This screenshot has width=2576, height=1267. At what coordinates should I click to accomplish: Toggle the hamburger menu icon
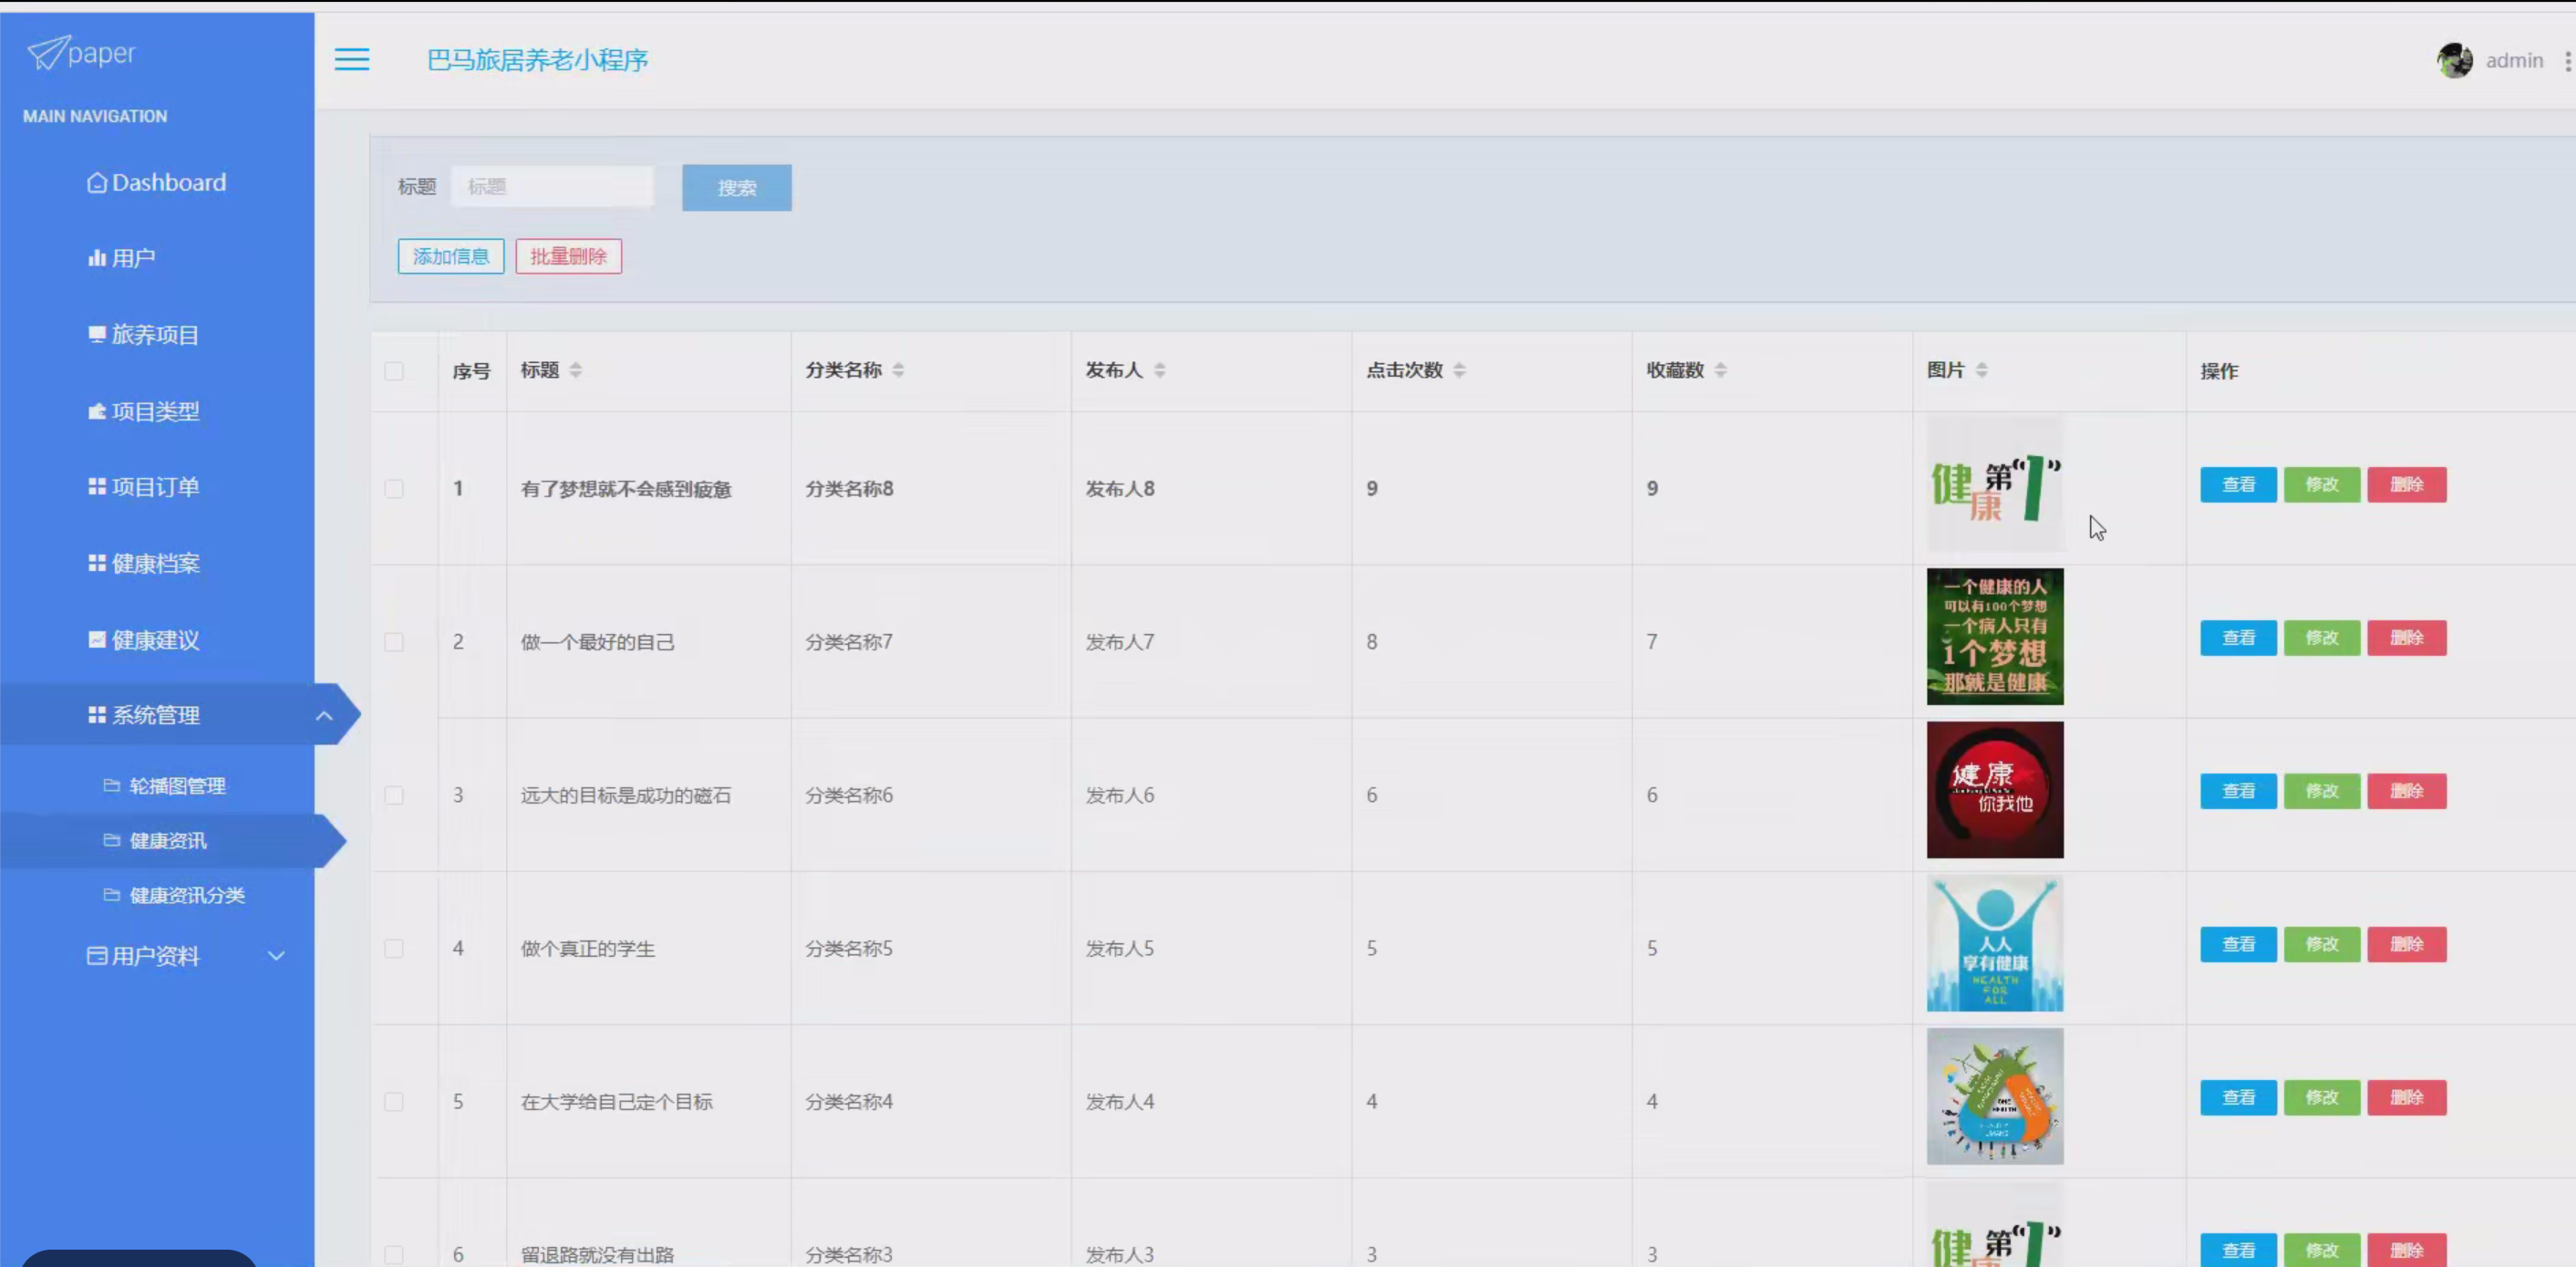[351, 60]
